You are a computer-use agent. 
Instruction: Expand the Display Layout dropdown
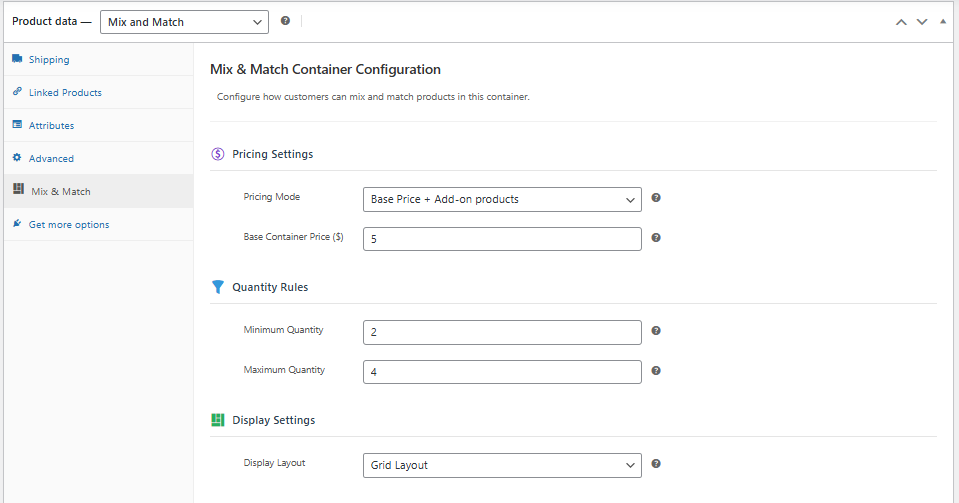coord(501,465)
